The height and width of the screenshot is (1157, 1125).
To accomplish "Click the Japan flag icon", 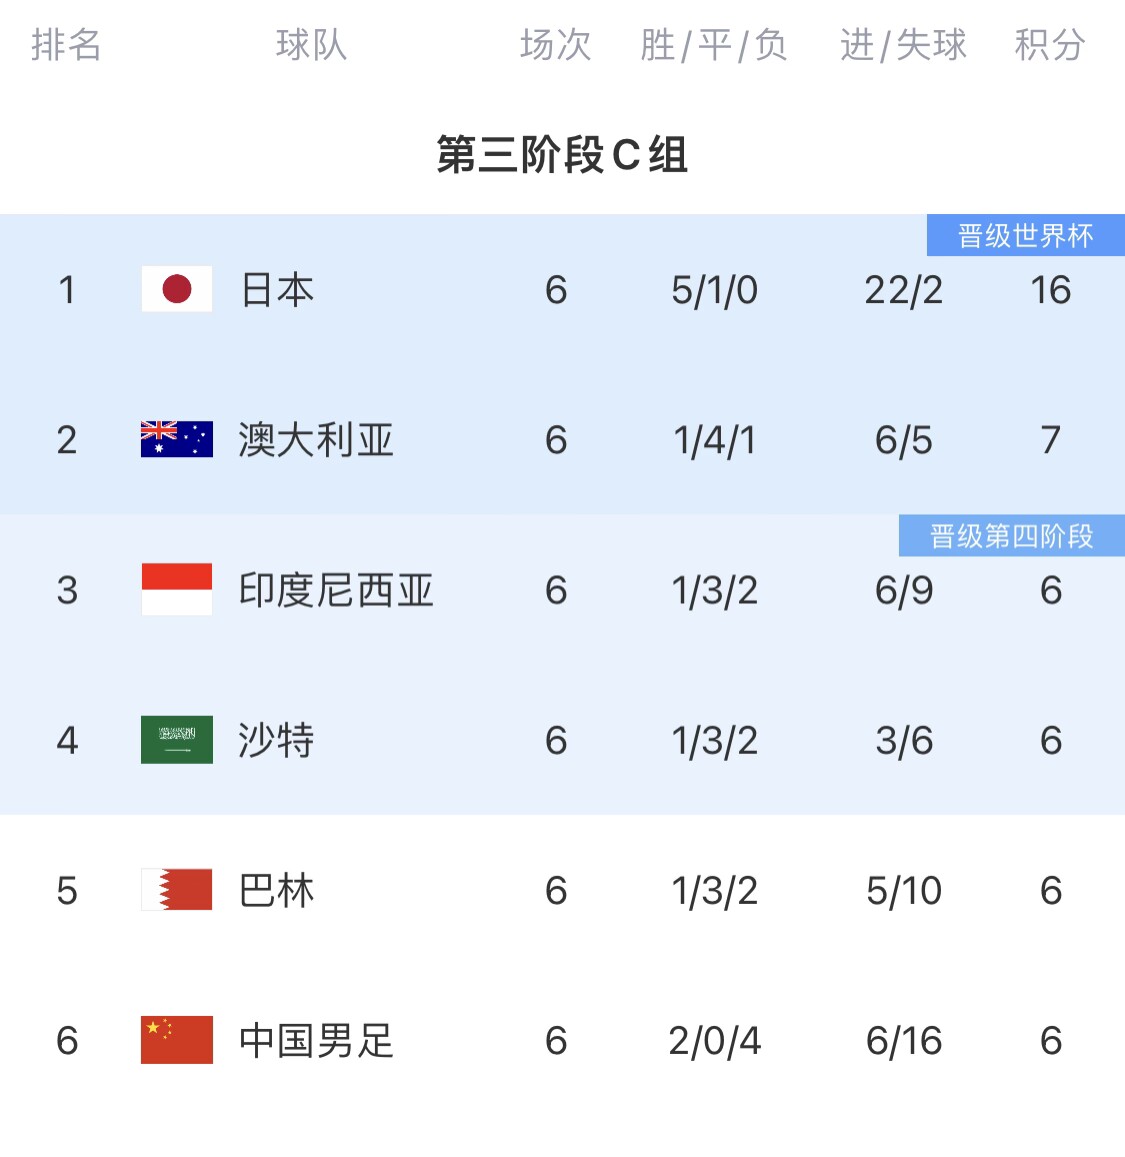I will [x=177, y=289].
